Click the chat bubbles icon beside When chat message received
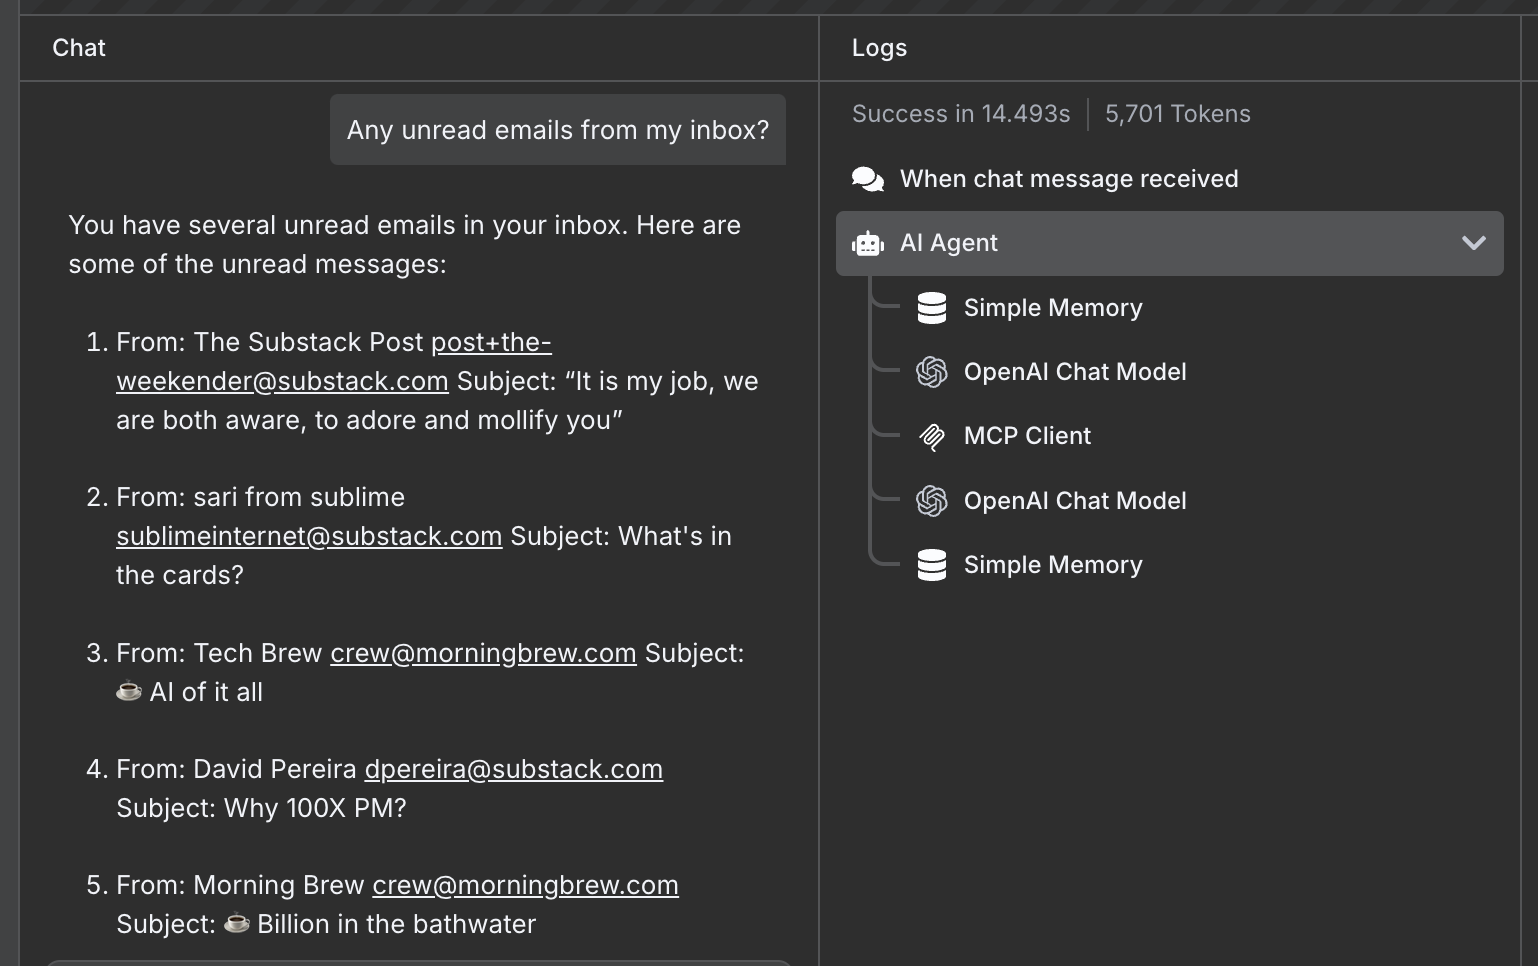This screenshot has width=1538, height=966. pos(867,179)
